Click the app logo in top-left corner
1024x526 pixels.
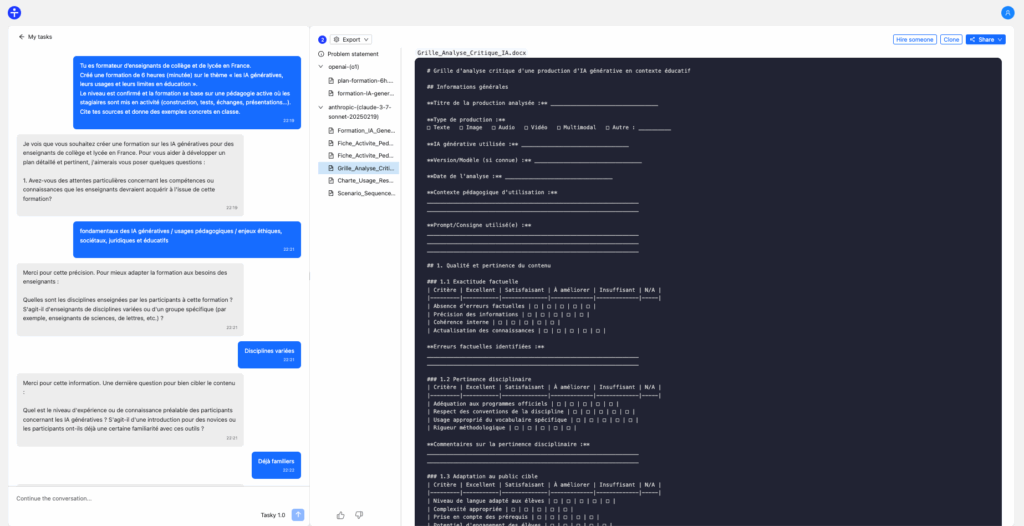coord(14,12)
